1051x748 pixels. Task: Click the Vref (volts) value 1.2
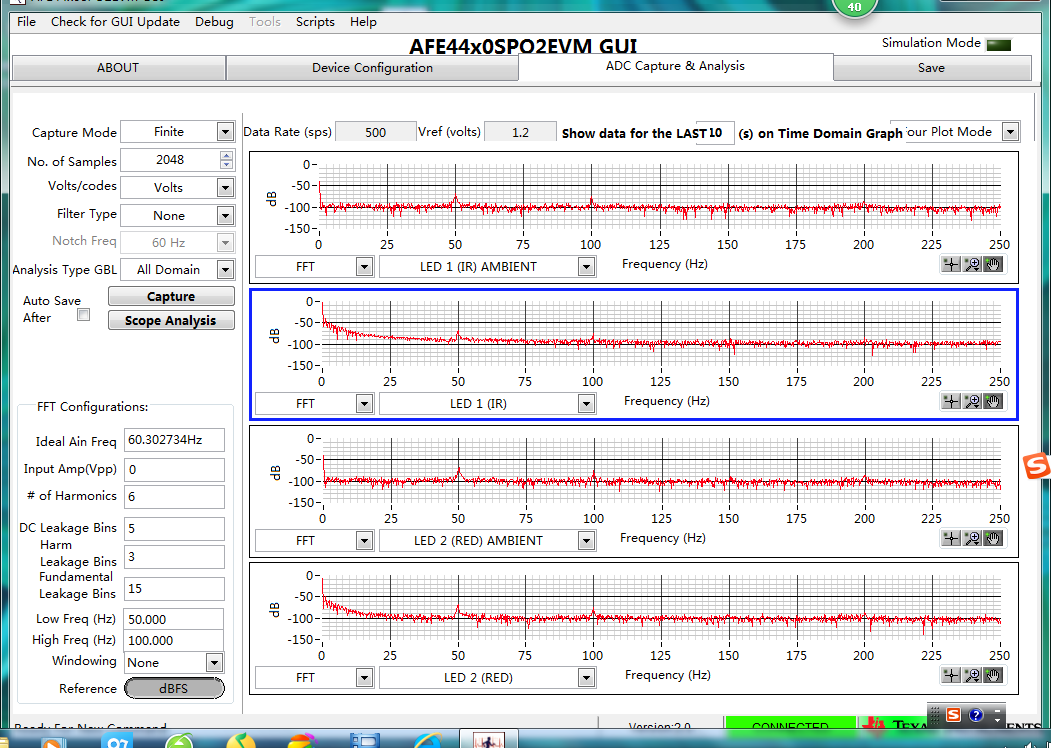point(520,132)
